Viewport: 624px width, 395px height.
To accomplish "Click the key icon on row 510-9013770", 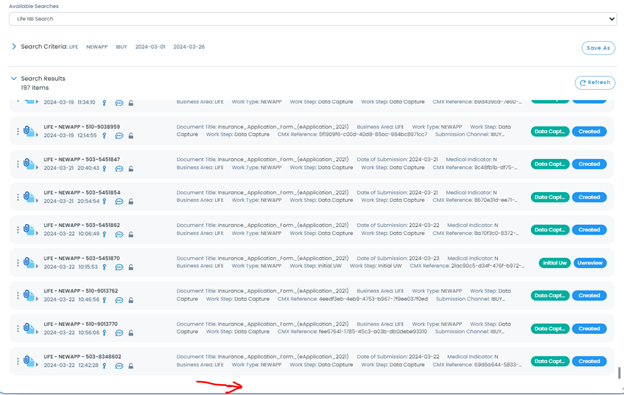I will point(104,333).
